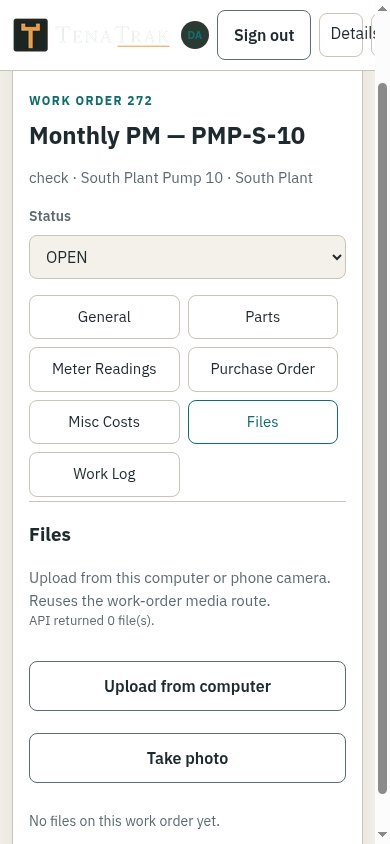390x844 pixels.
Task: Open the DA user avatar
Action: pyautogui.click(x=195, y=35)
